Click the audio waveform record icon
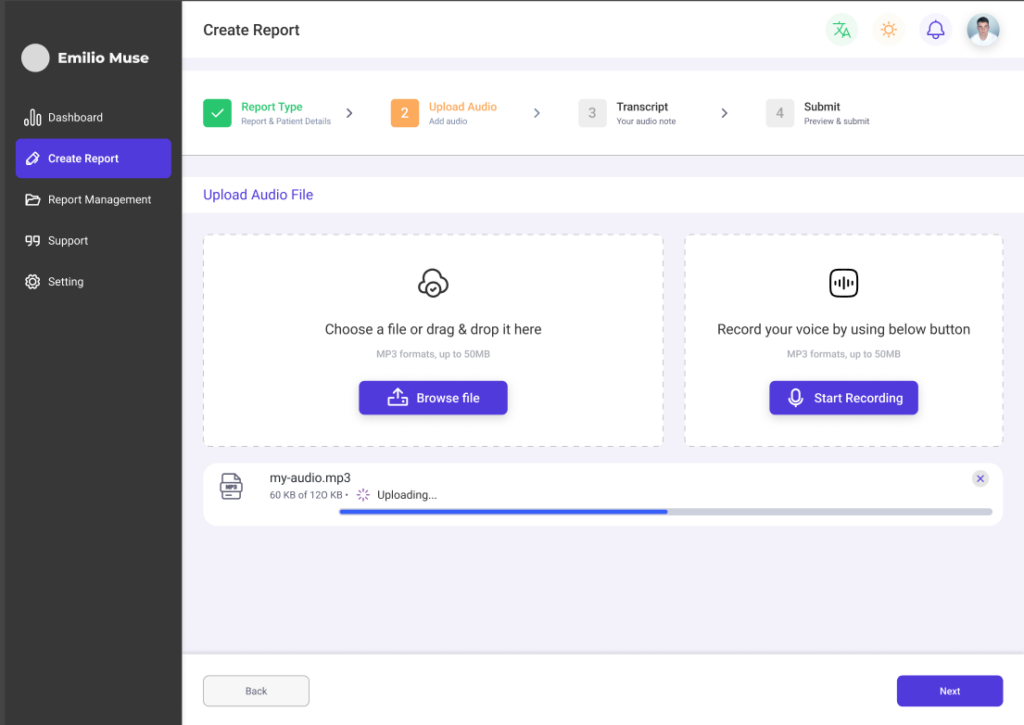Image resolution: width=1024 pixels, height=725 pixels. click(843, 284)
